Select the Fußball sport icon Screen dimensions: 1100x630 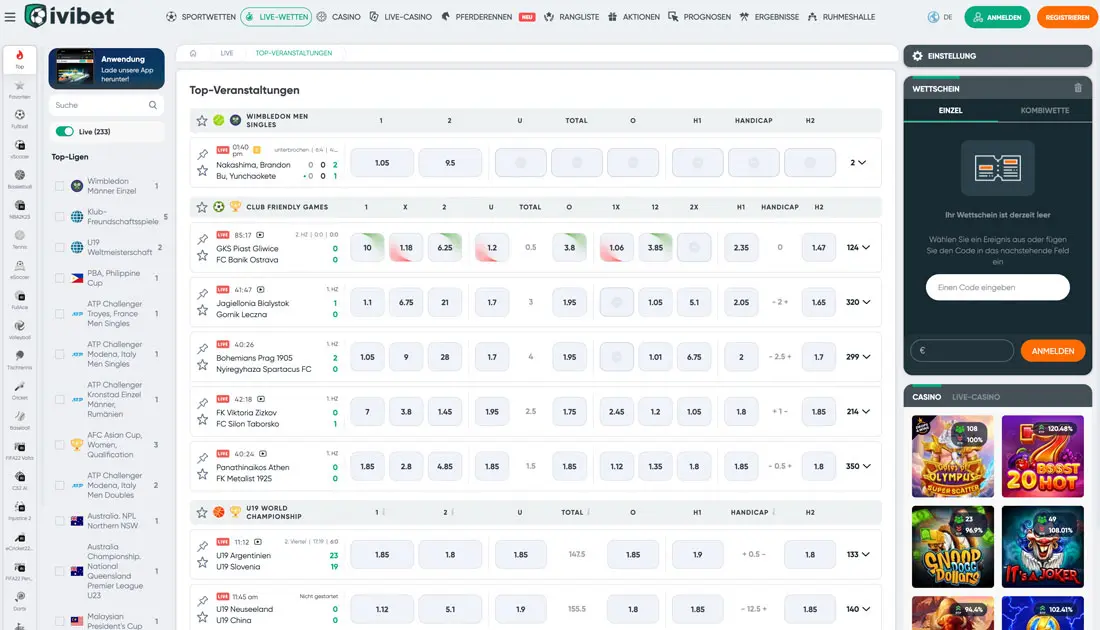click(20, 119)
